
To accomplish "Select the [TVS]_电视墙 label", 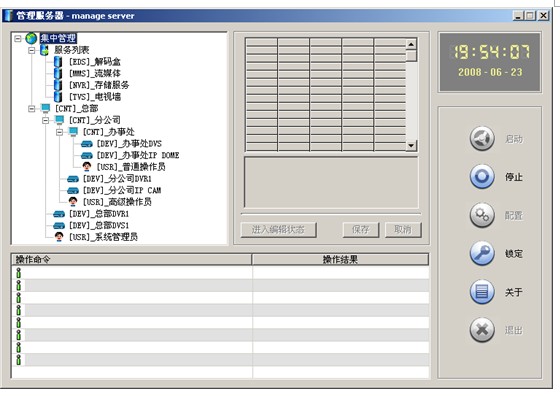I will point(95,97).
